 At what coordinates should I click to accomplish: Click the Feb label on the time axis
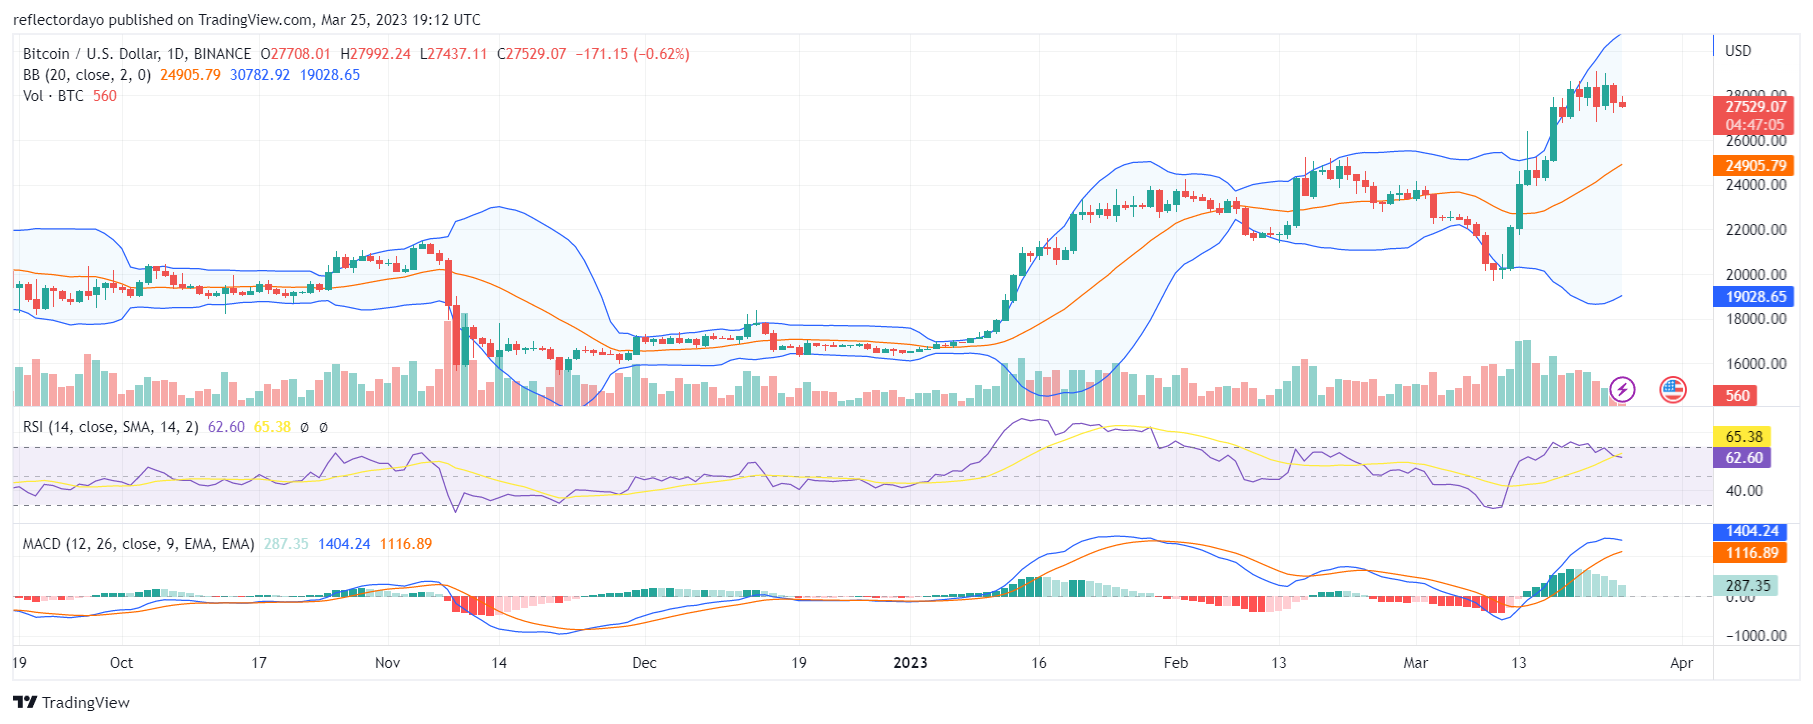1176,663
